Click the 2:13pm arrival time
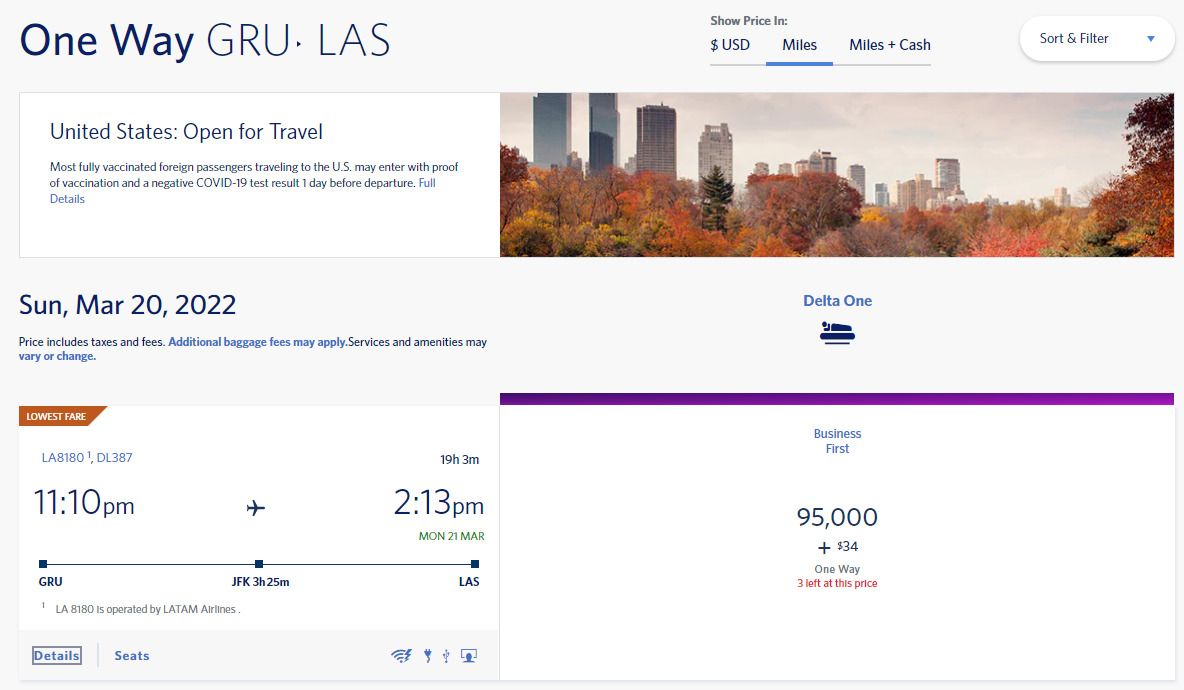 coord(439,503)
